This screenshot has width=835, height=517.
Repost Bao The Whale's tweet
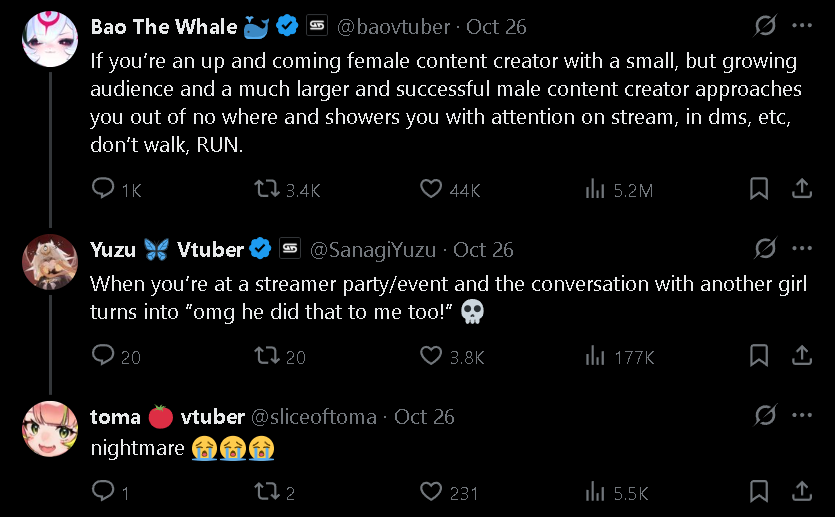click(268, 190)
